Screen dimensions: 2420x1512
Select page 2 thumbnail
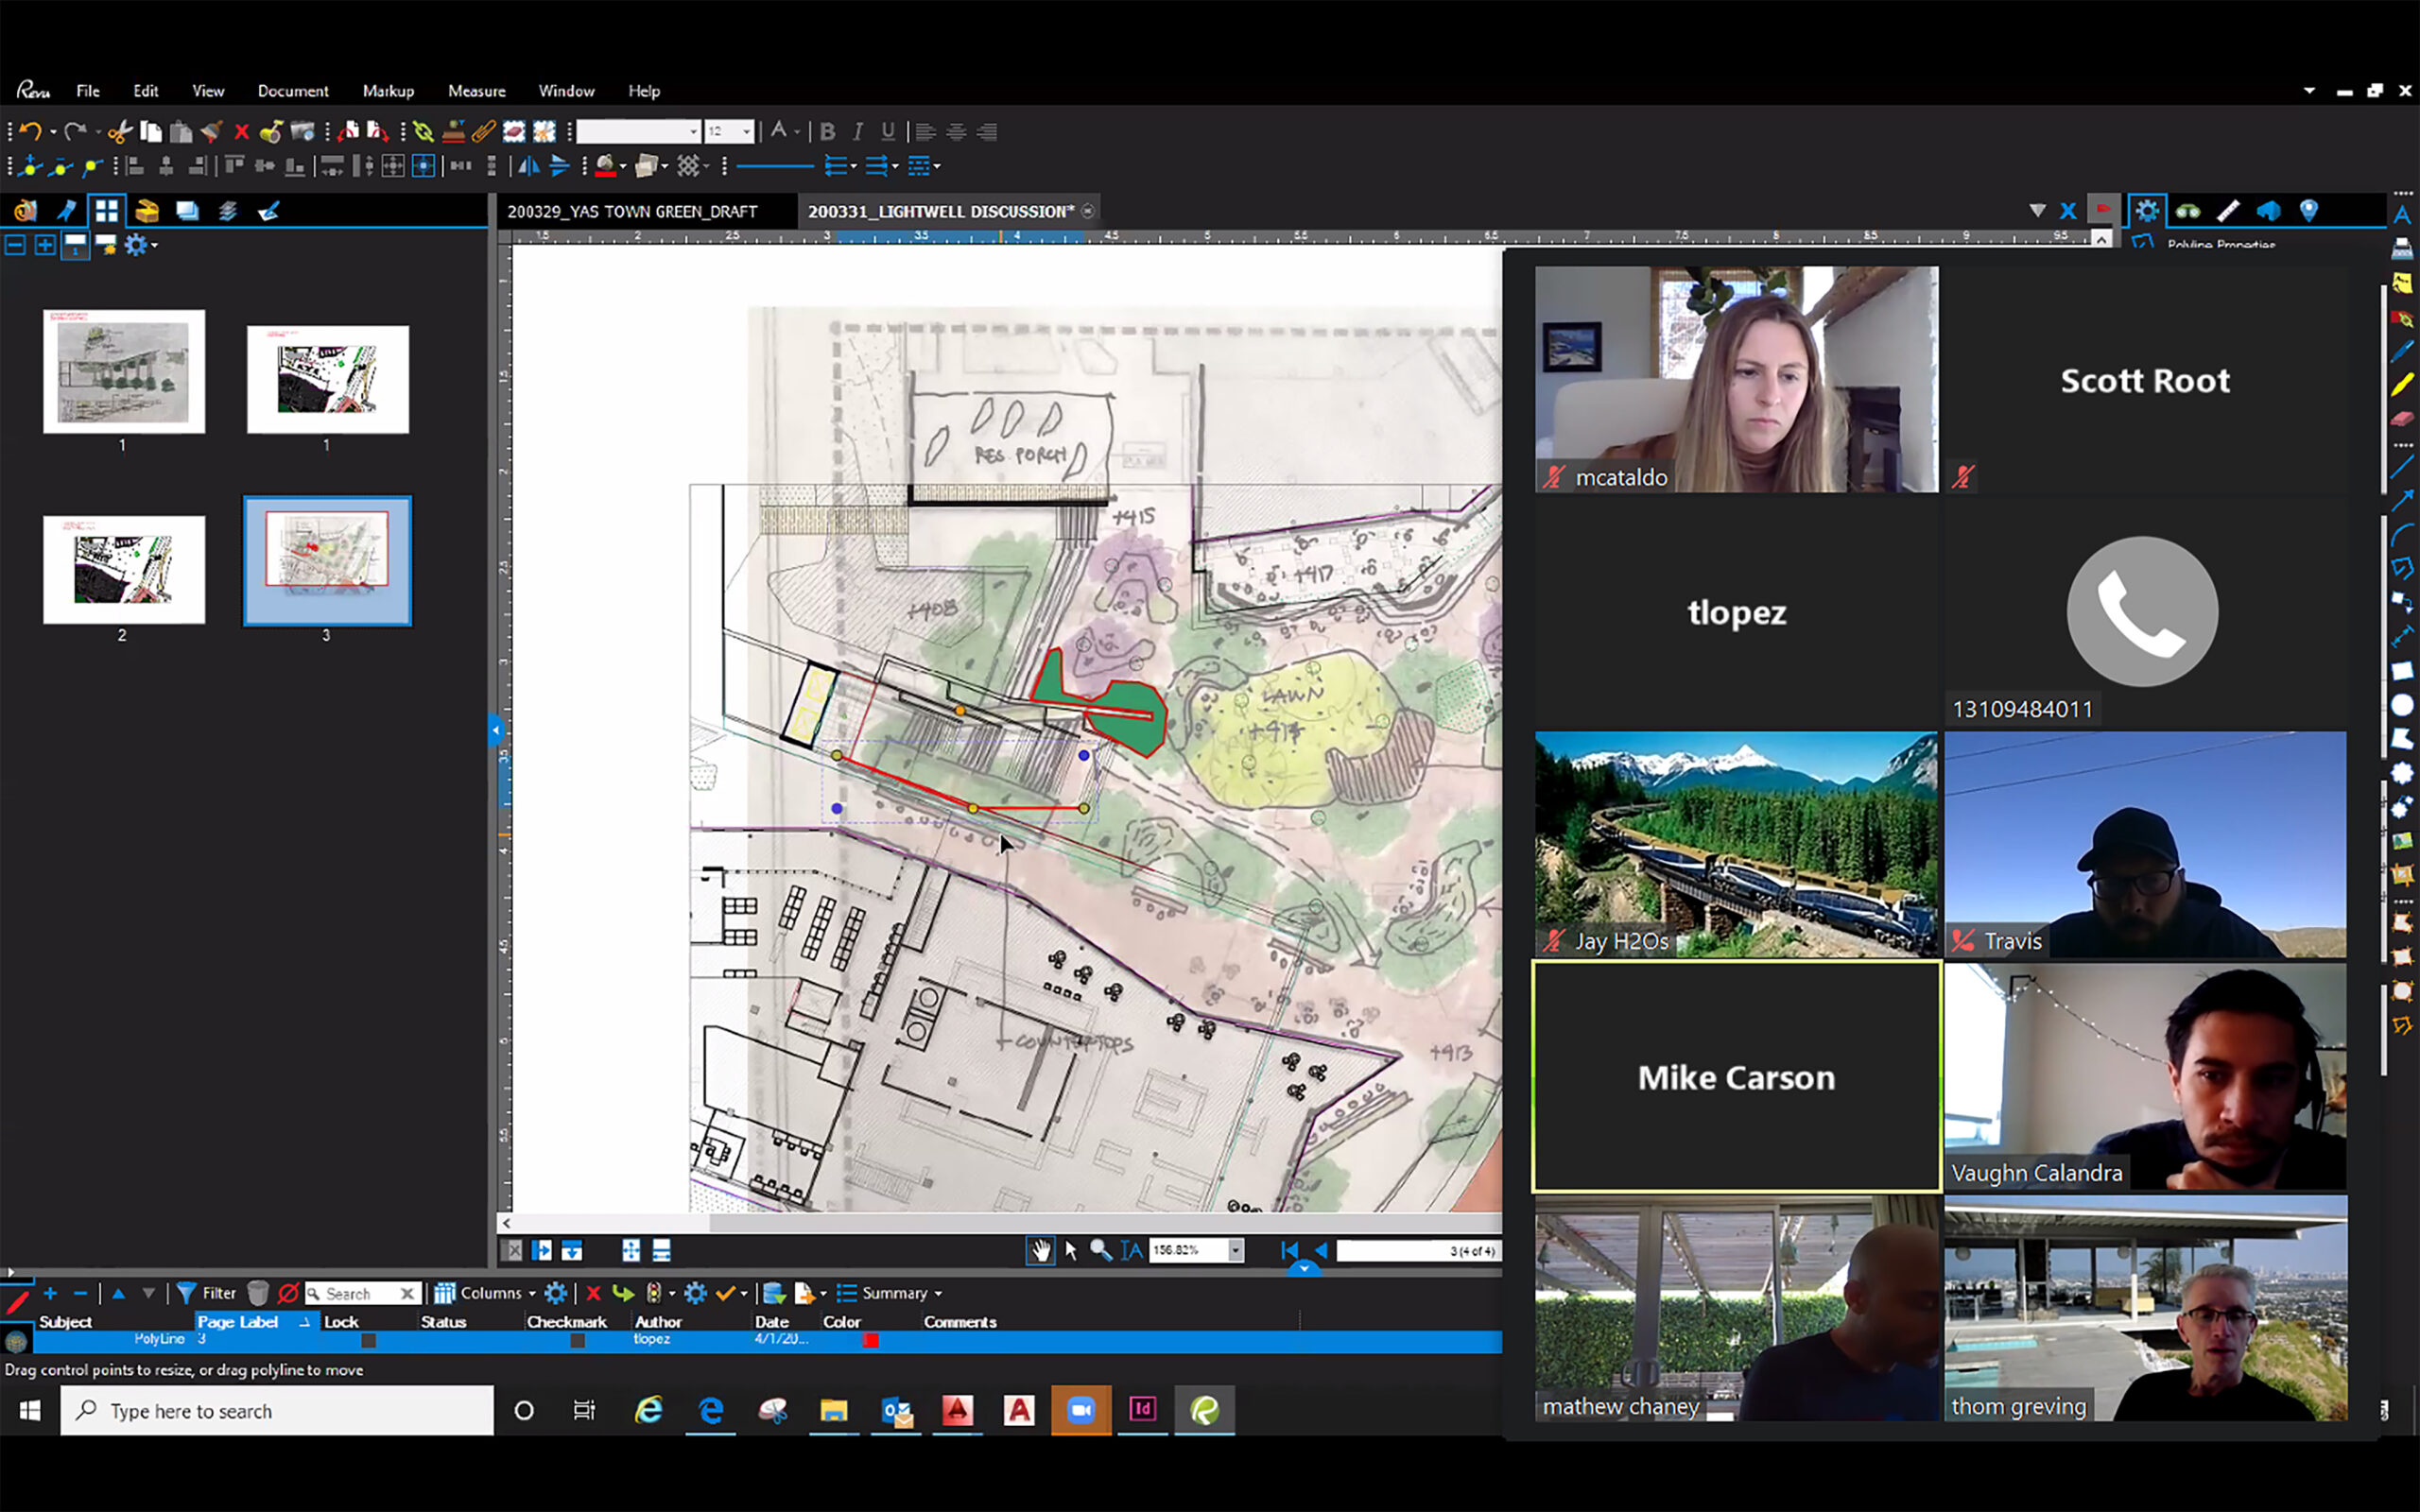pos(124,570)
